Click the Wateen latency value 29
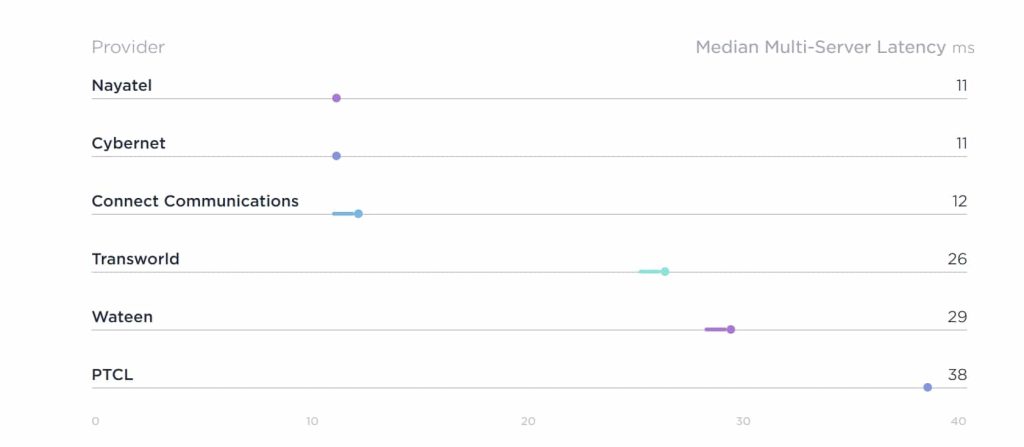1024x447 pixels. [x=957, y=317]
